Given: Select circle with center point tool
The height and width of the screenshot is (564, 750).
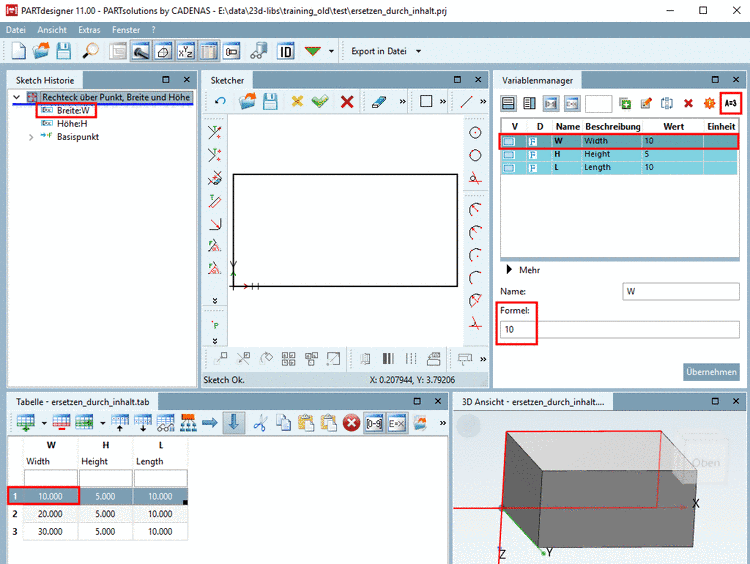Looking at the screenshot, I should tap(475, 133).
